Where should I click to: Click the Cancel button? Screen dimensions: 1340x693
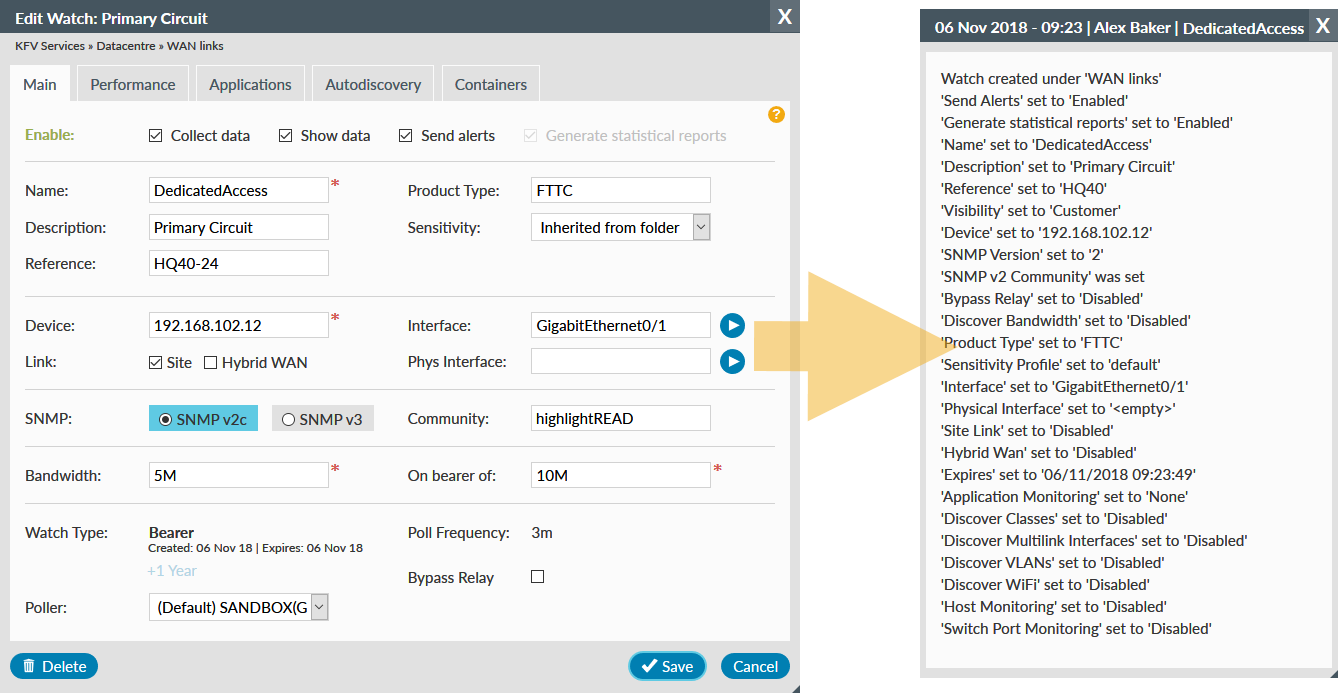[755, 666]
